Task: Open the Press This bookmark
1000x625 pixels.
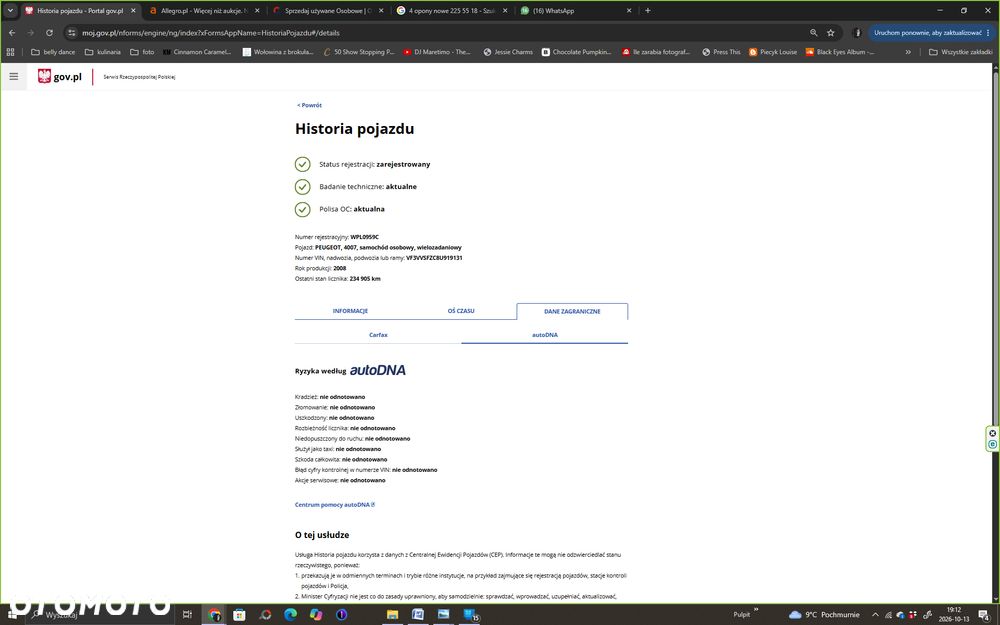Action: pos(721,52)
